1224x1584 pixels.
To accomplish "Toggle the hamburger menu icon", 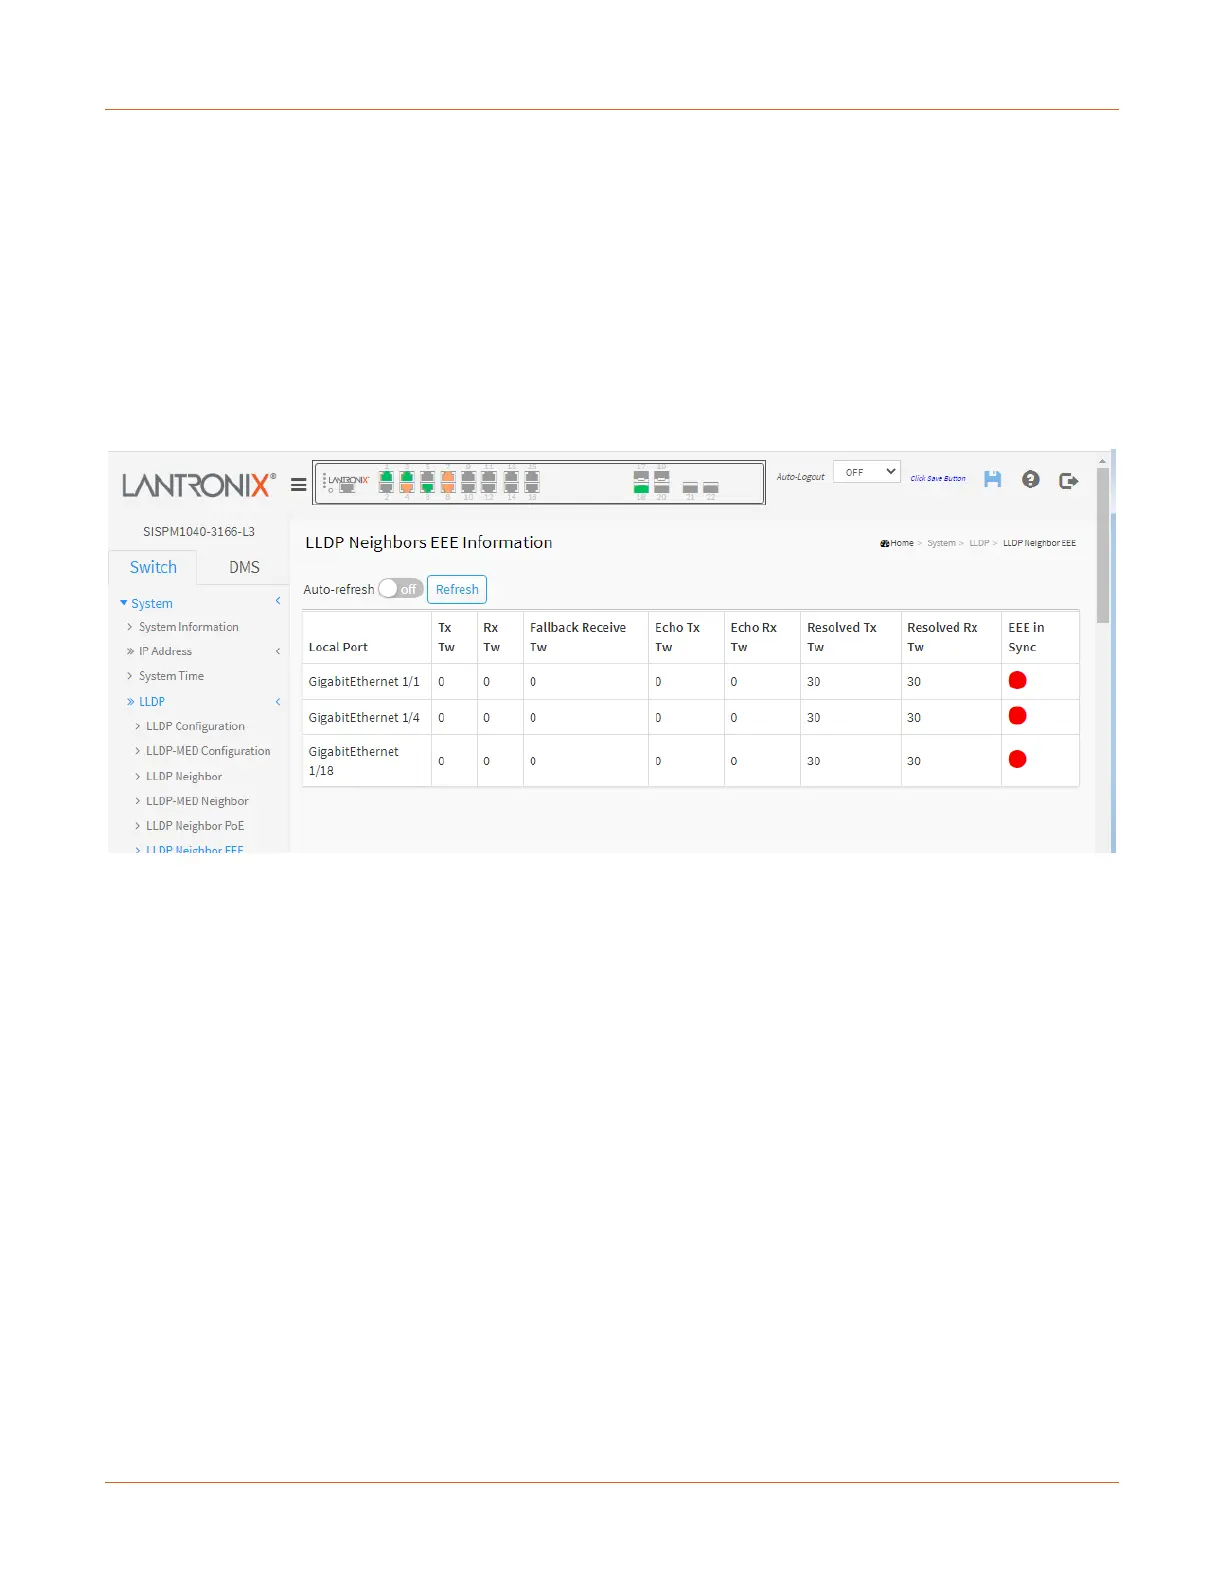I will [x=298, y=484].
